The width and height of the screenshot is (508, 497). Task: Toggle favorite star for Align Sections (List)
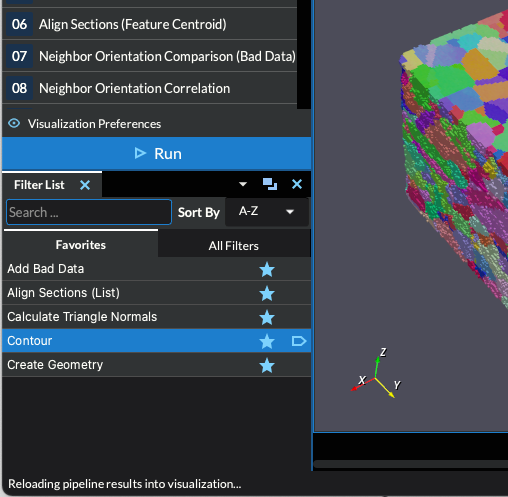tap(267, 293)
